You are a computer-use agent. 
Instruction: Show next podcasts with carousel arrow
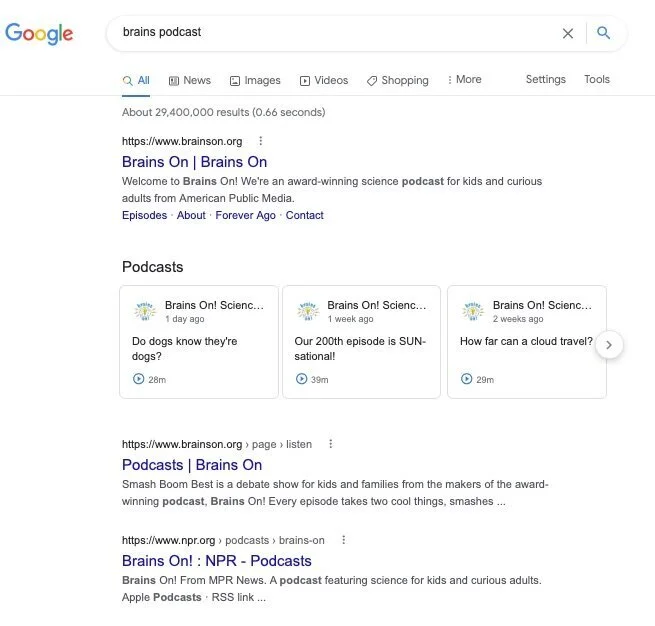[609, 345]
